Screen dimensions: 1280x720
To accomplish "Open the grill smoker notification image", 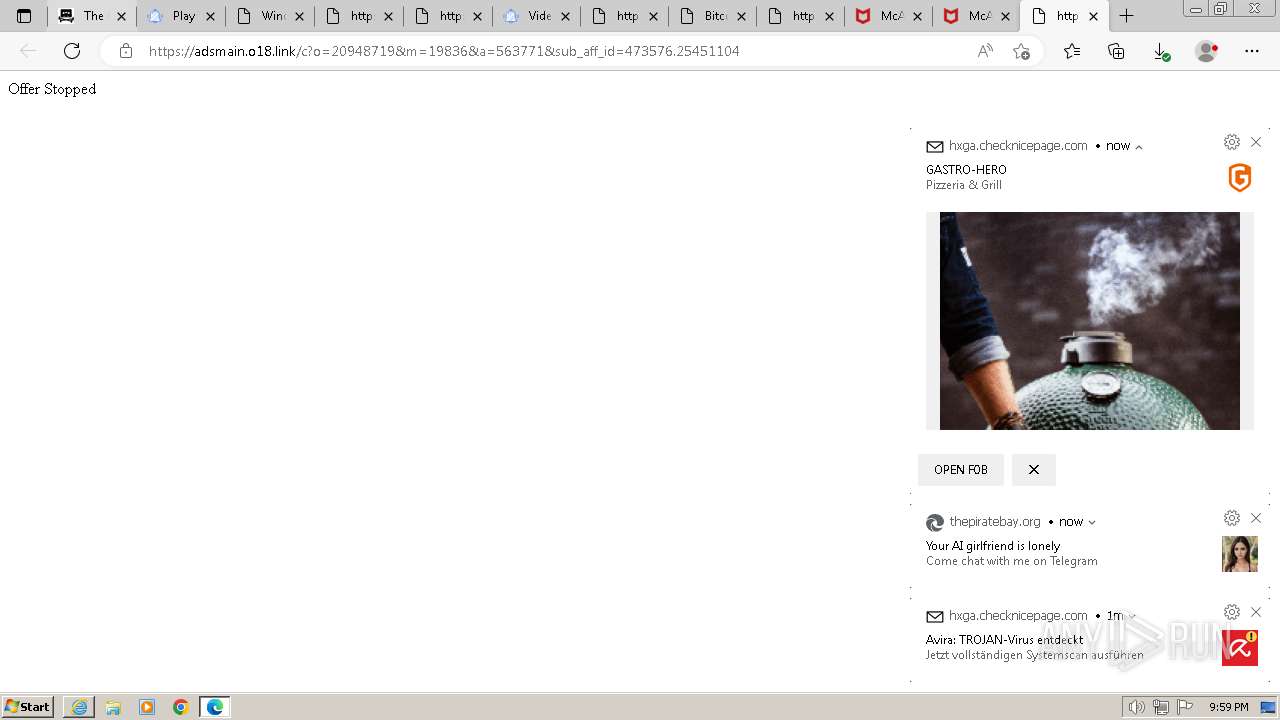I will tap(1090, 321).
